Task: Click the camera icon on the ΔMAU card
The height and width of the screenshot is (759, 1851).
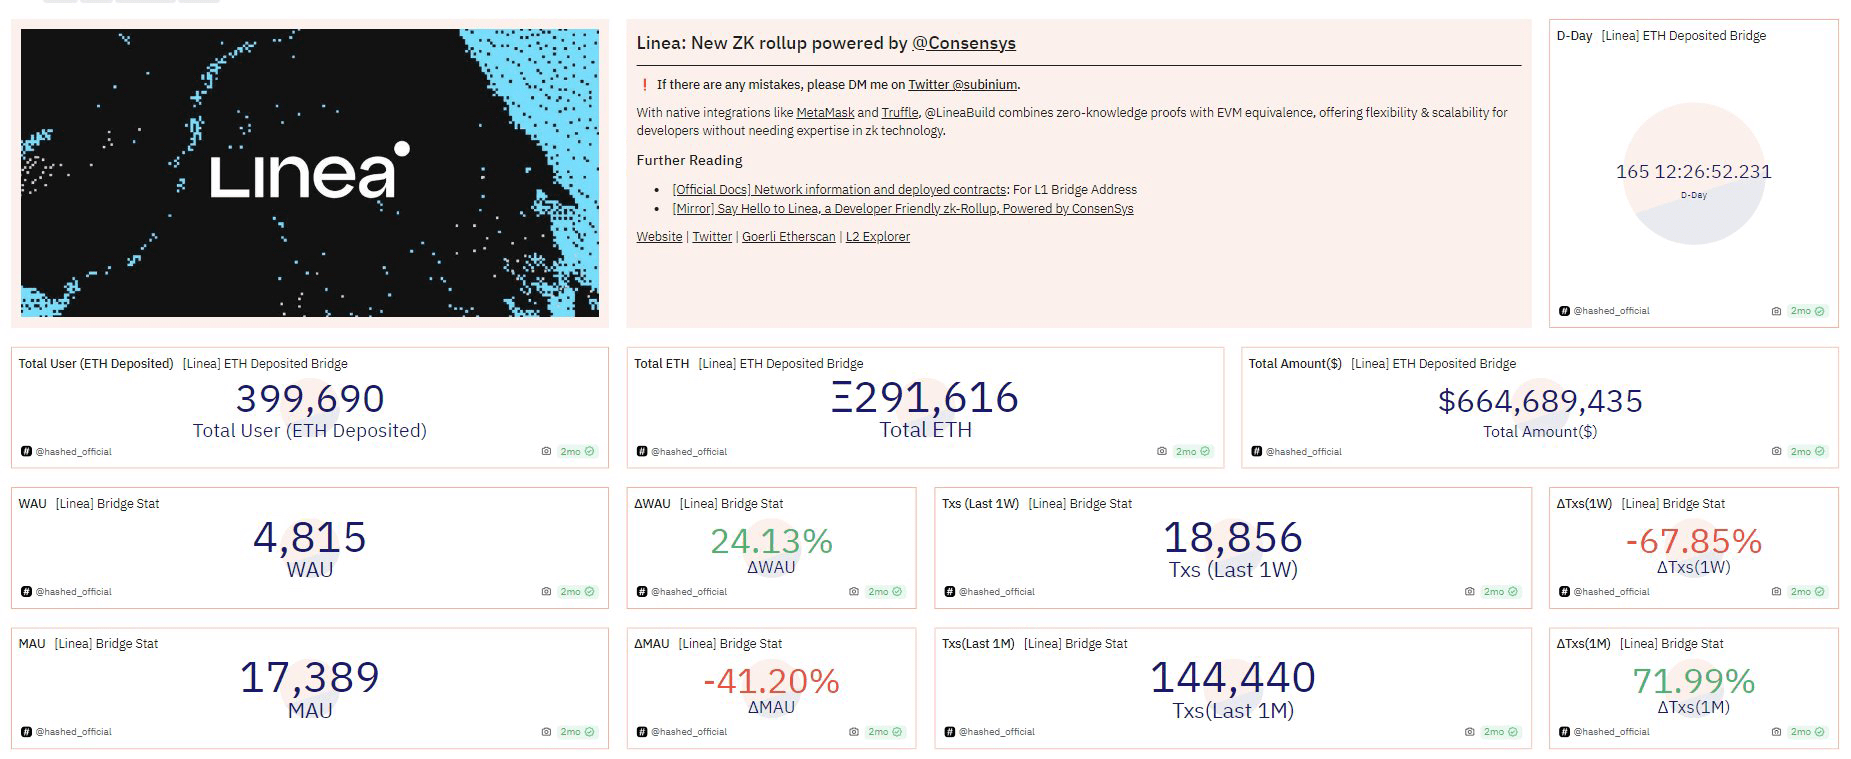Action: [x=853, y=732]
